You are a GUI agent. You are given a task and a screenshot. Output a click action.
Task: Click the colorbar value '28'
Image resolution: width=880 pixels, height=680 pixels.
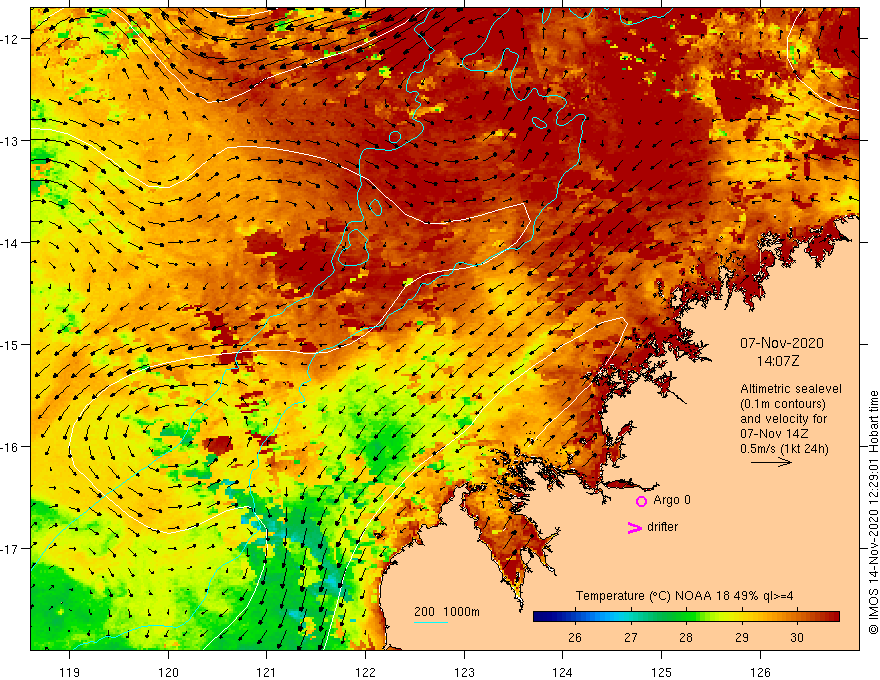pos(686,637)
